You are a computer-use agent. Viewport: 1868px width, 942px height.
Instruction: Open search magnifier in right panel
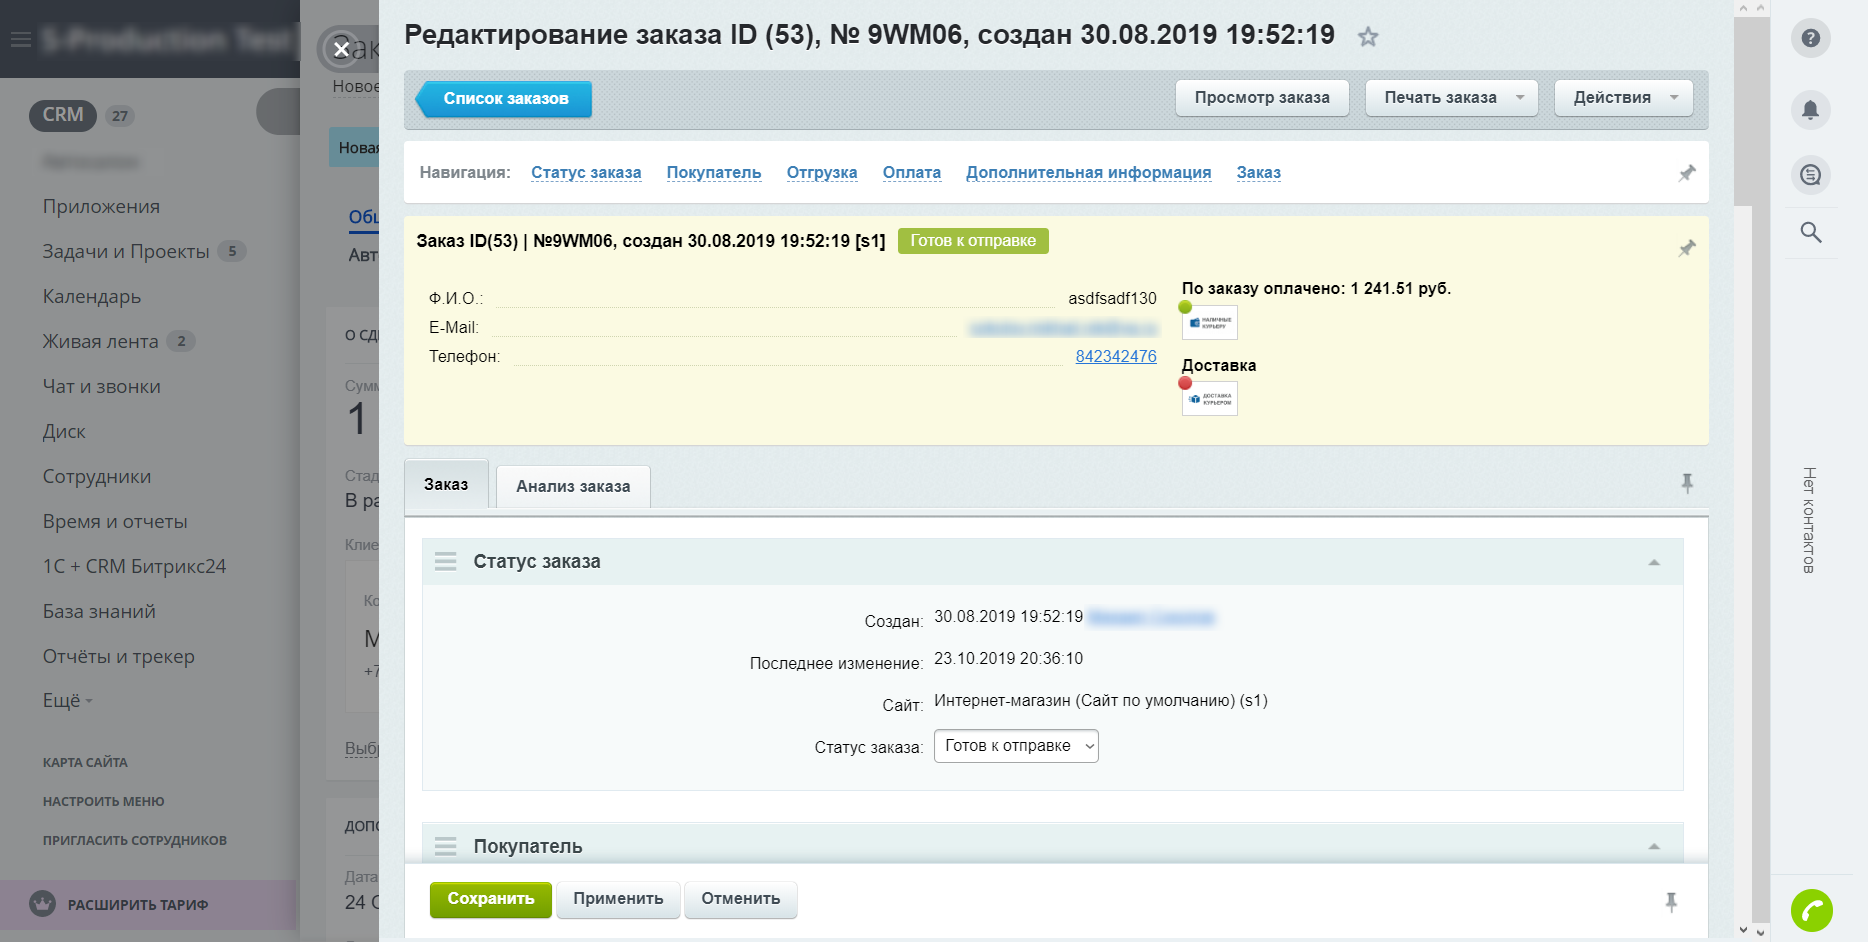click(1810, 232)
